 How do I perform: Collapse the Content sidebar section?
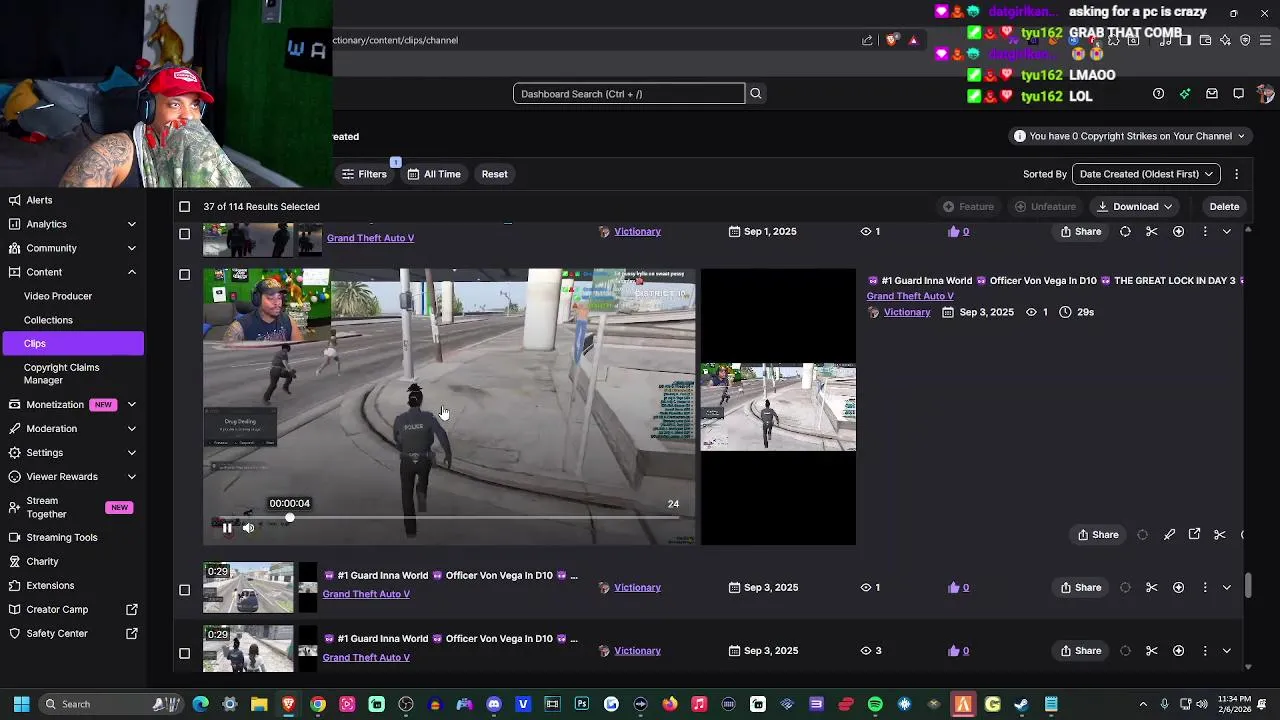coord(132,272)
